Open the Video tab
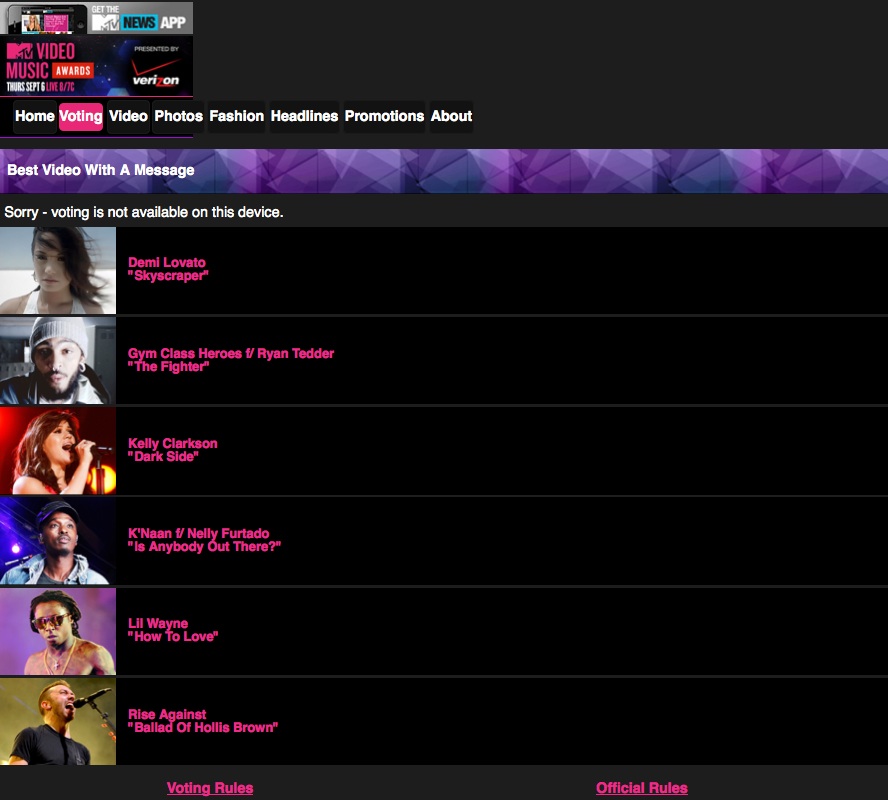 click(x=128, y=117)
